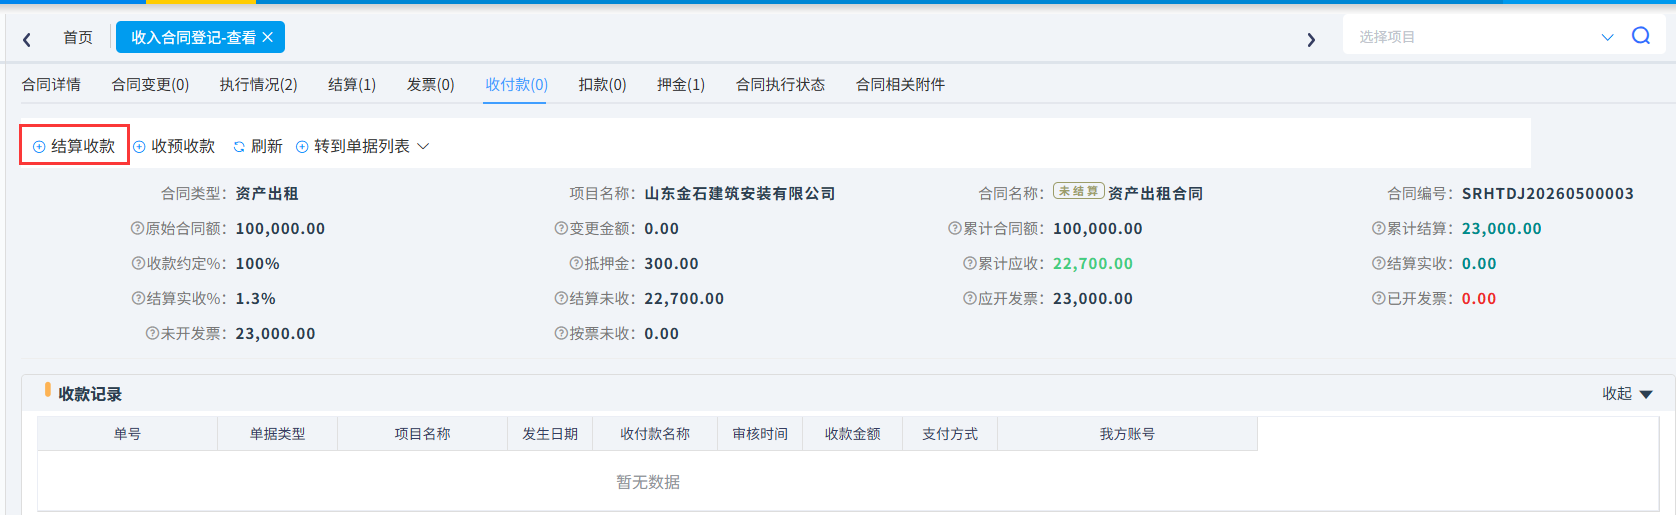Click the 我方账号 column header
The width and height of the screenshot is (1676, 515).
coord(1127,434)
